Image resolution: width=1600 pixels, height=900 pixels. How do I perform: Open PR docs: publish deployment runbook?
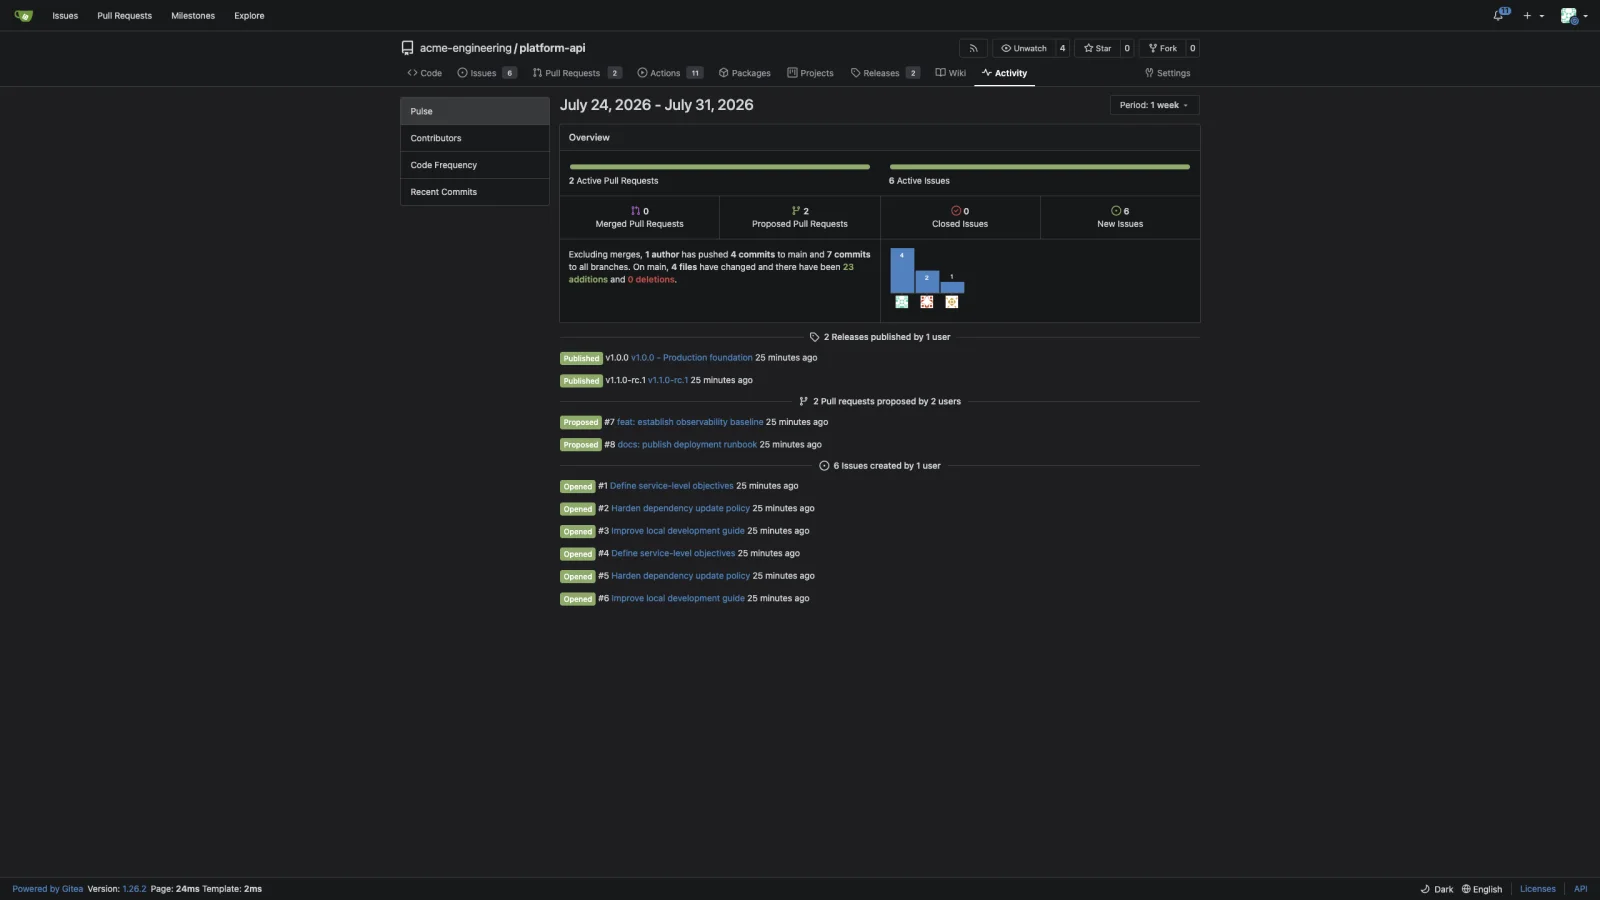687,445
